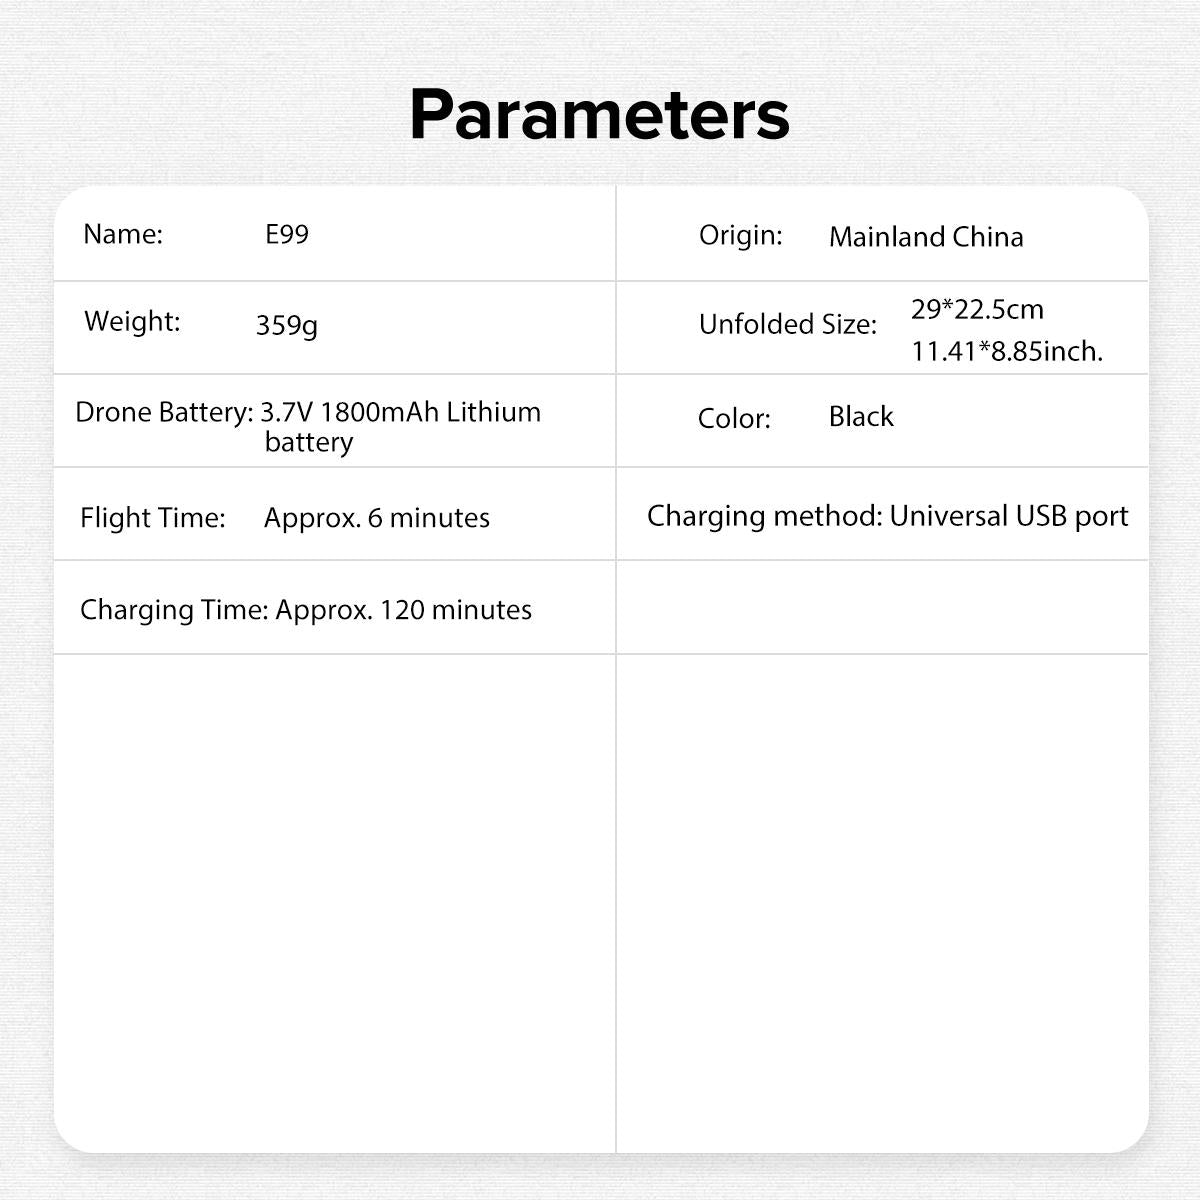
Task: Select the "Color:" label
Action: [x=734, y=418]
